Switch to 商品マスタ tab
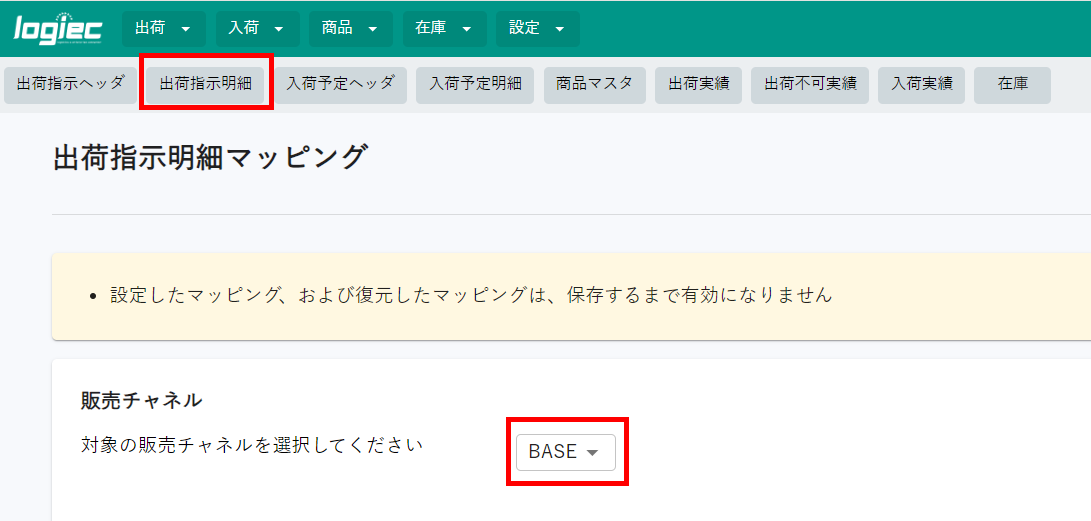 coord(594,85)
